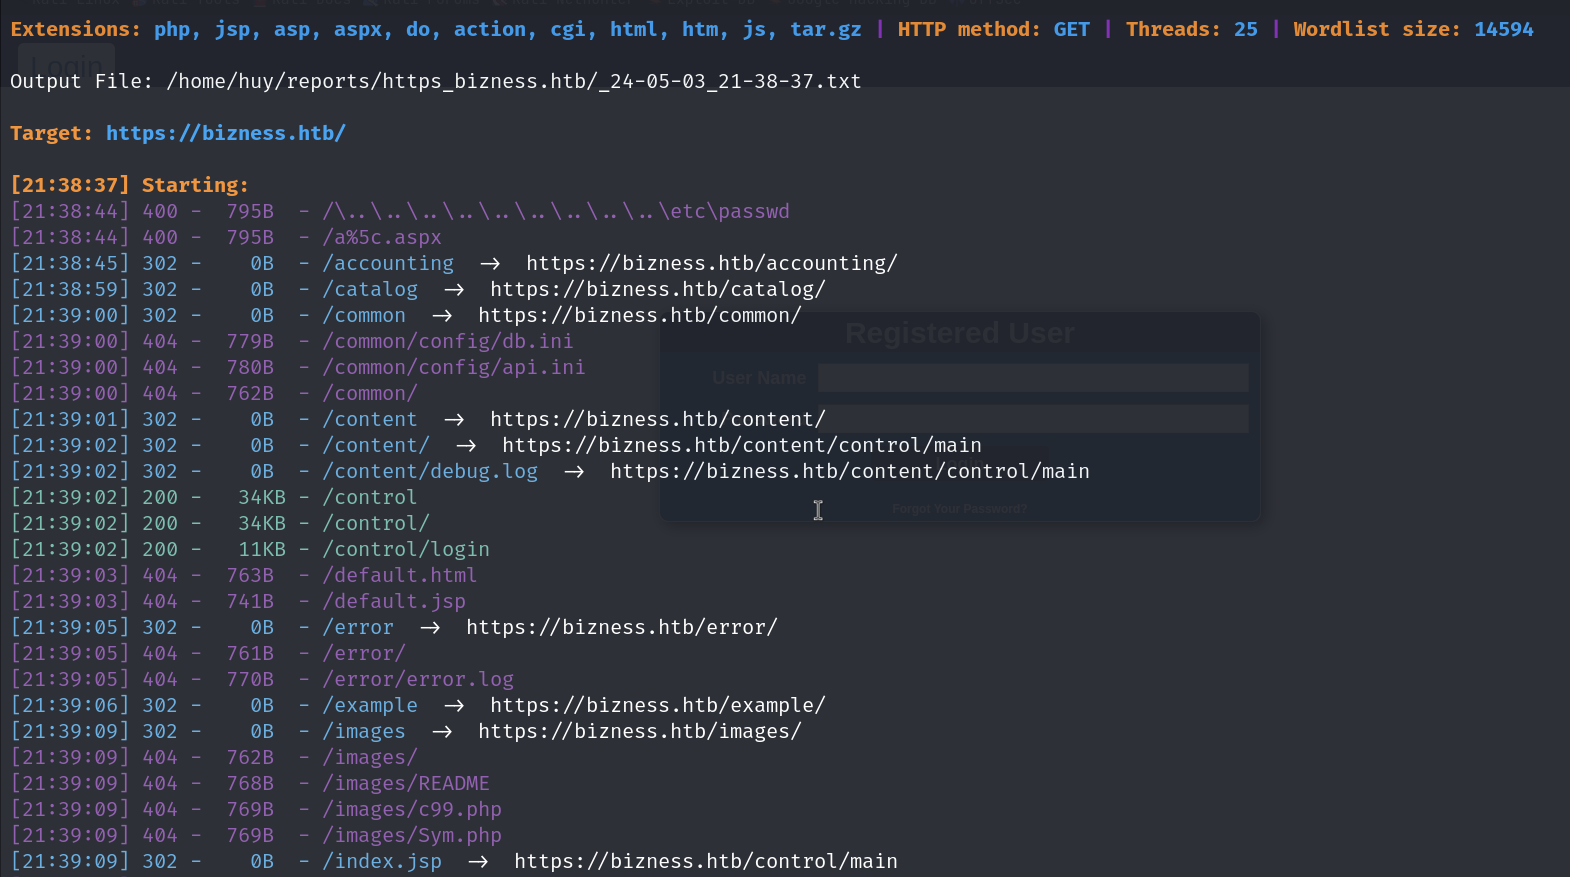Click the /images/c99.php path entry
The image size is (1570, 877).
(412, 809)
